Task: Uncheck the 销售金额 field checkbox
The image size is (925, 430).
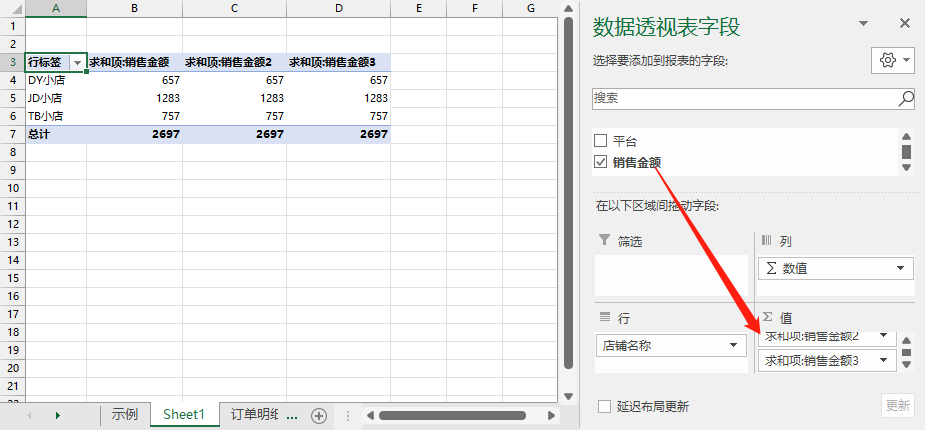Action: pos(600,162)
